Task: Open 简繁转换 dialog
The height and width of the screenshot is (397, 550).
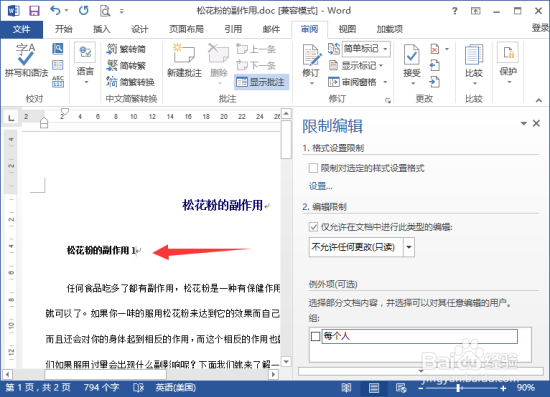Action: coord(130,82)
